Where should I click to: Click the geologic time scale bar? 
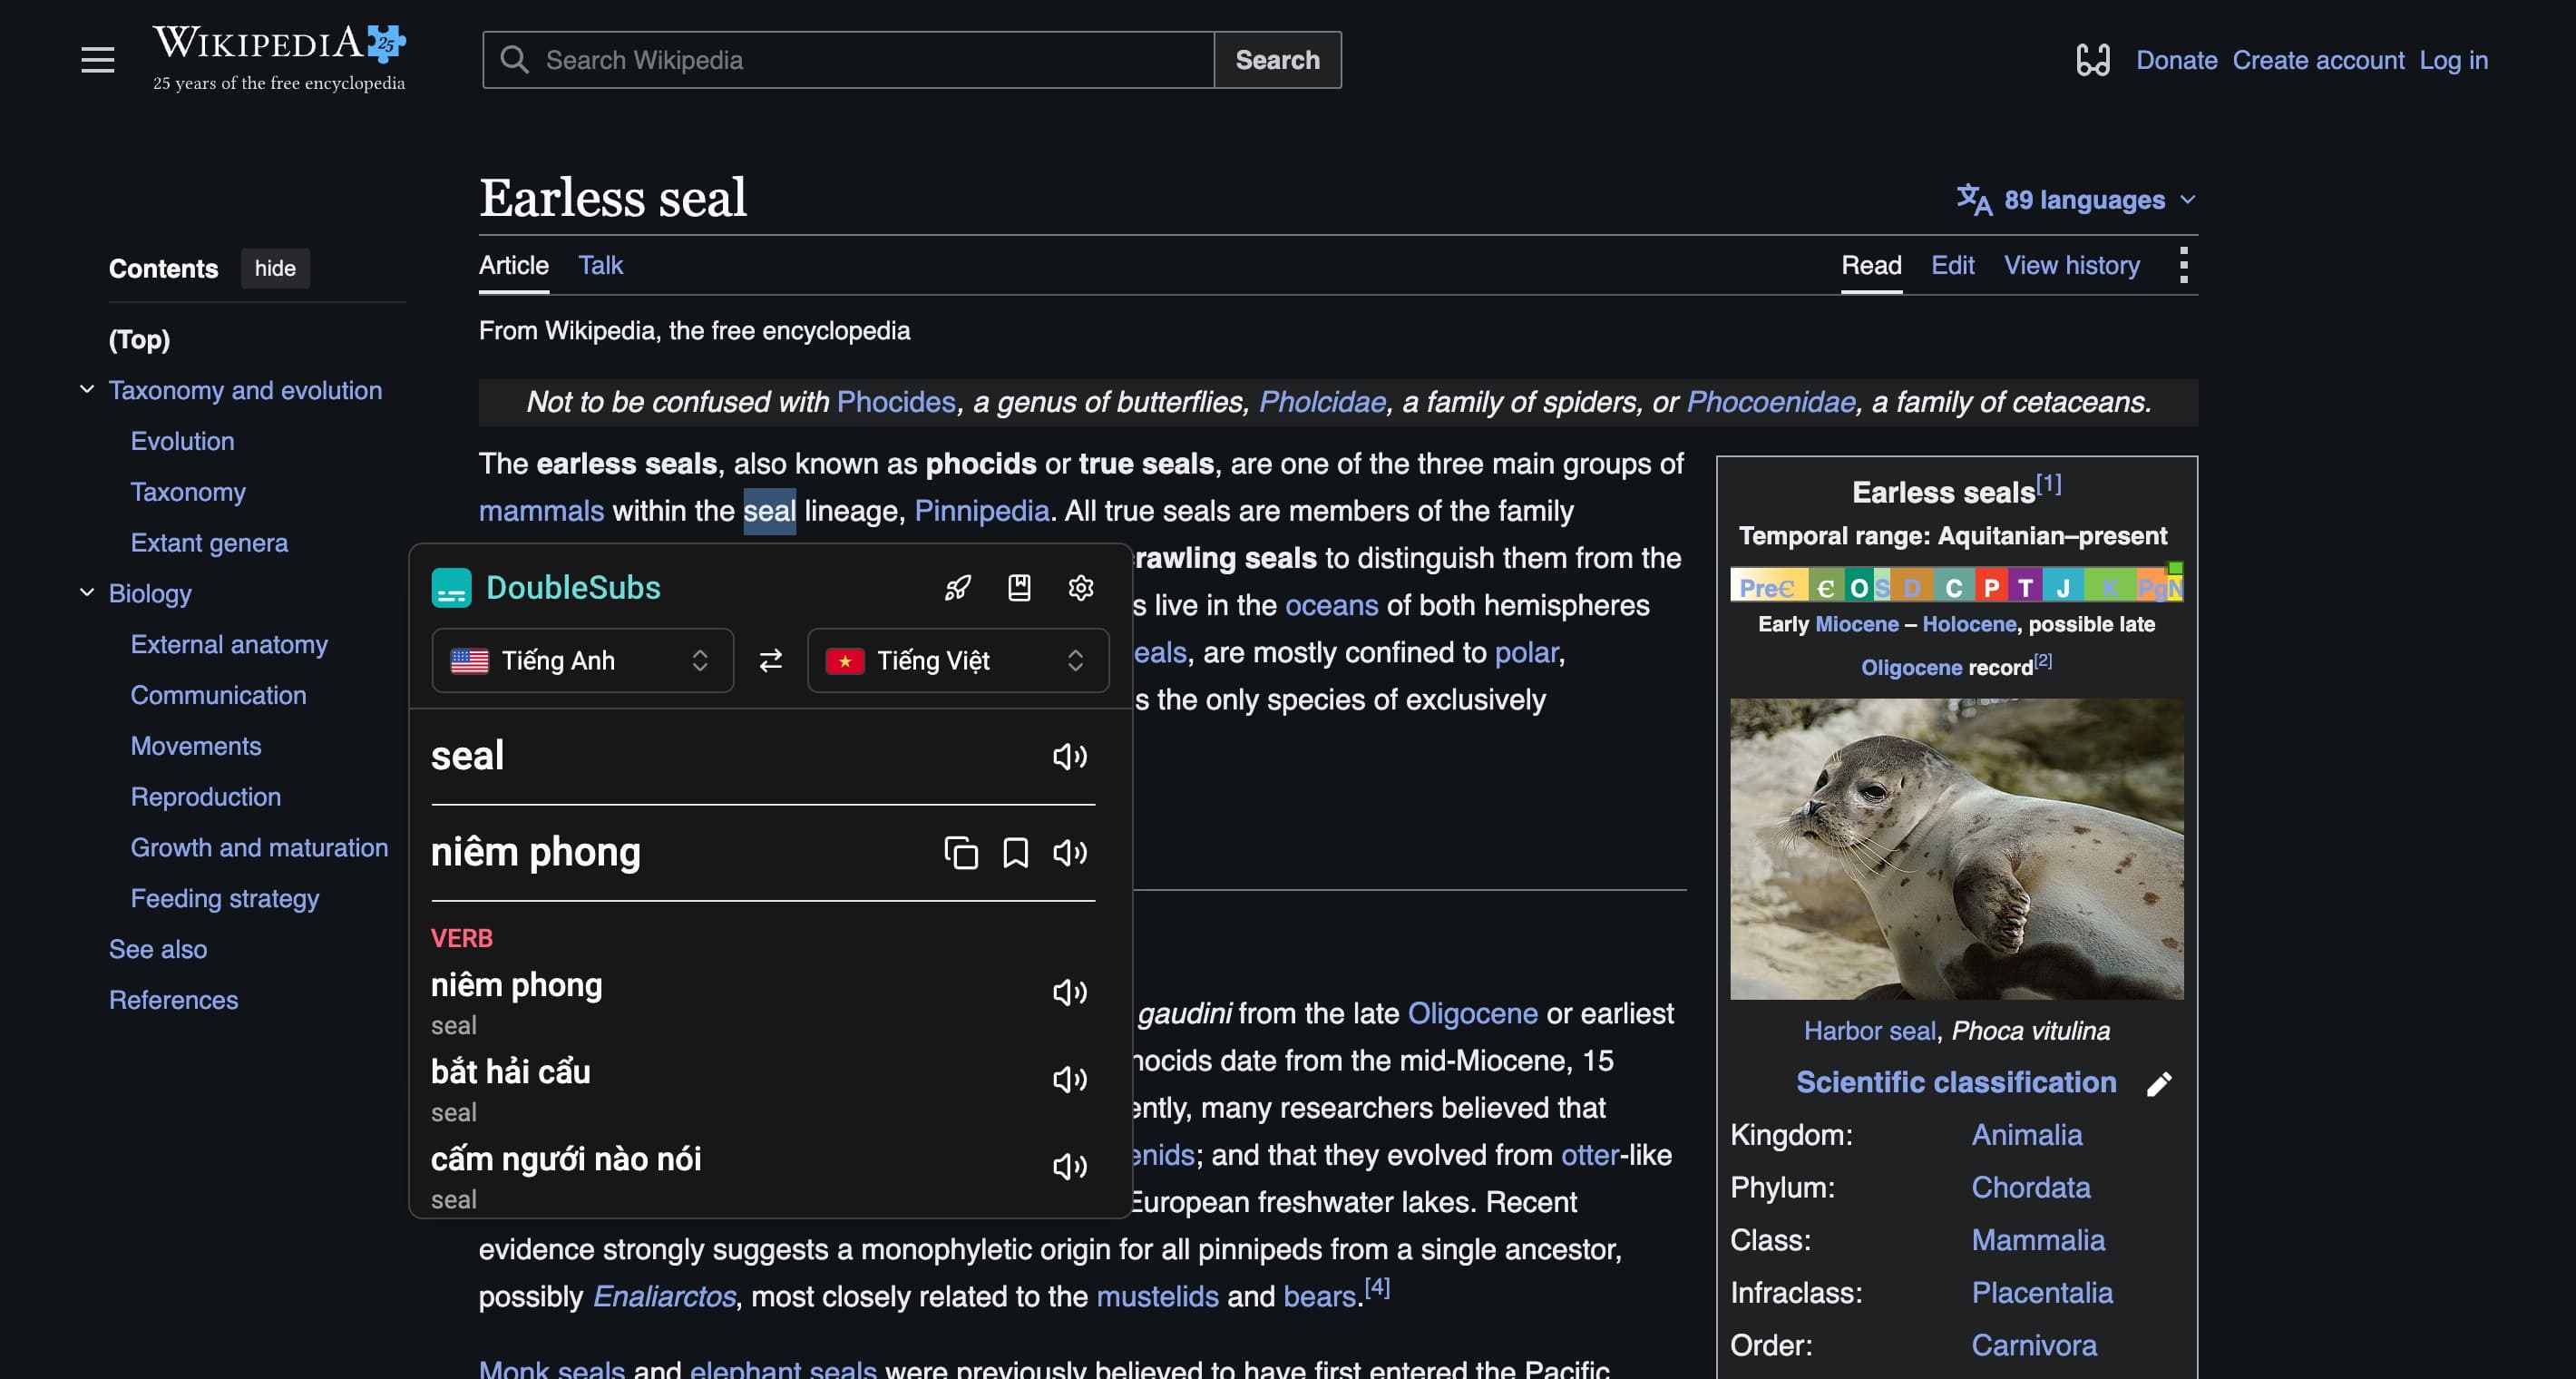[1956, 584]
